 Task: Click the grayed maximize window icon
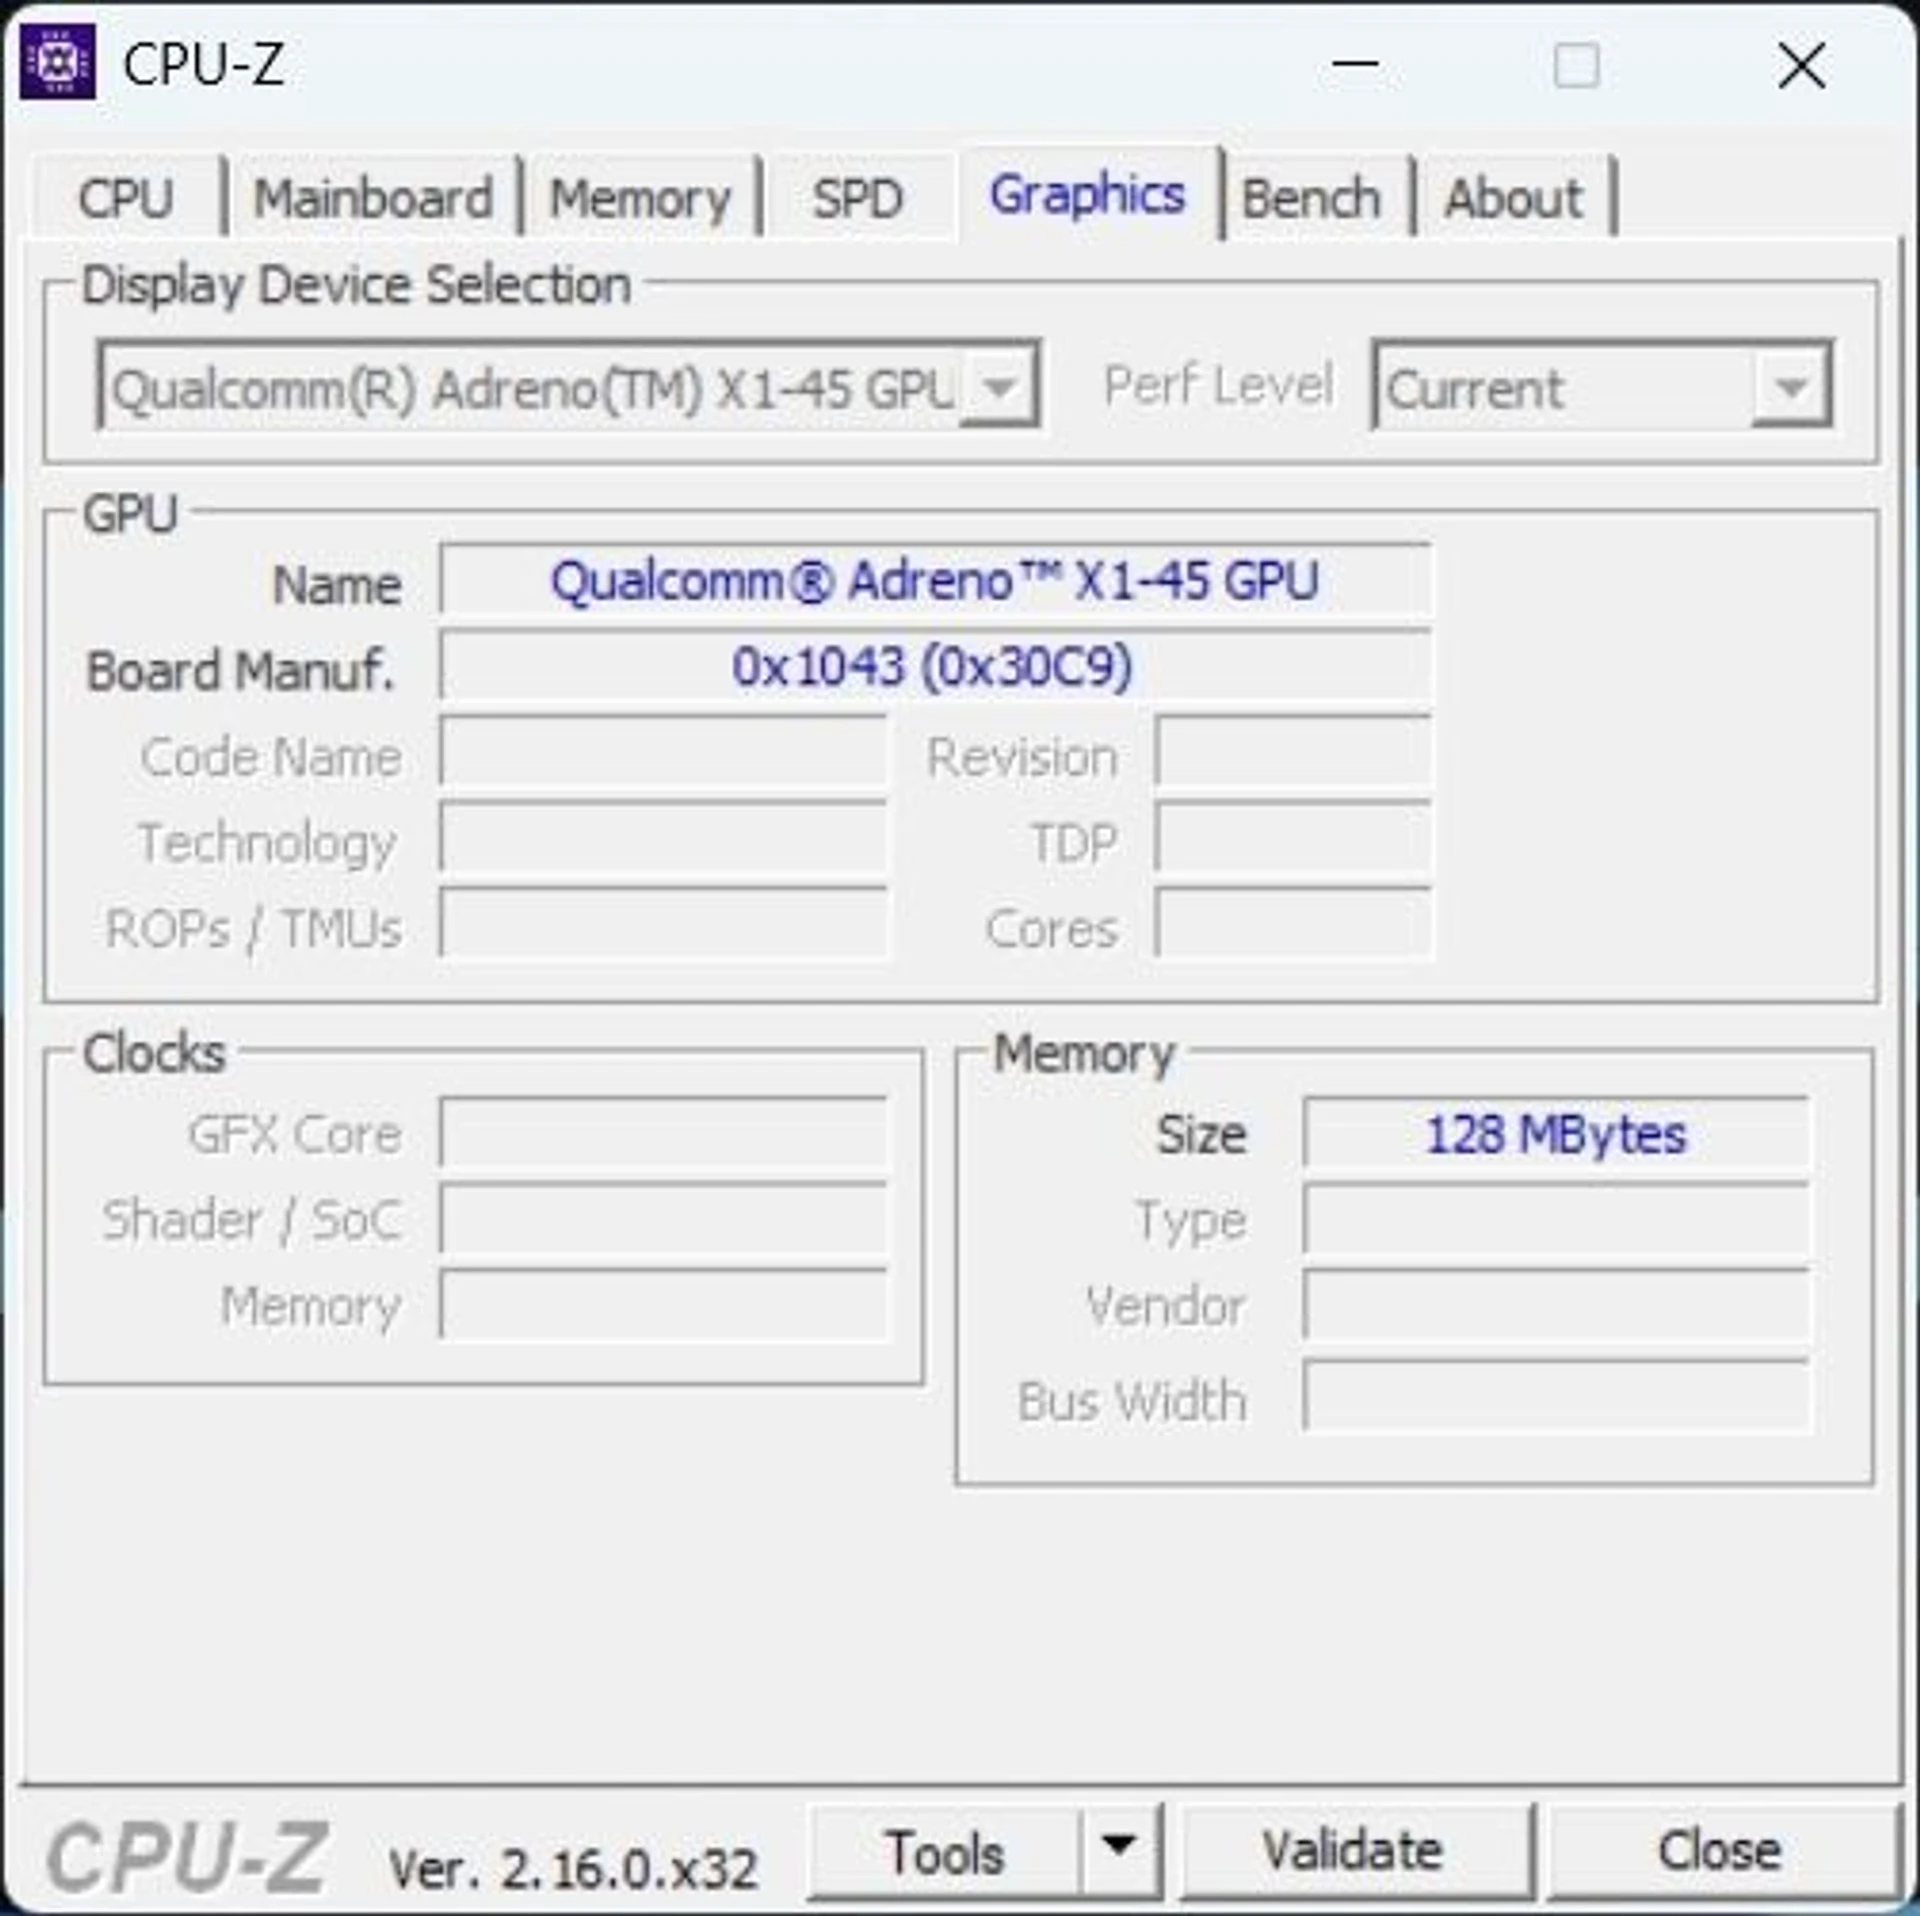click(1576, 66)
